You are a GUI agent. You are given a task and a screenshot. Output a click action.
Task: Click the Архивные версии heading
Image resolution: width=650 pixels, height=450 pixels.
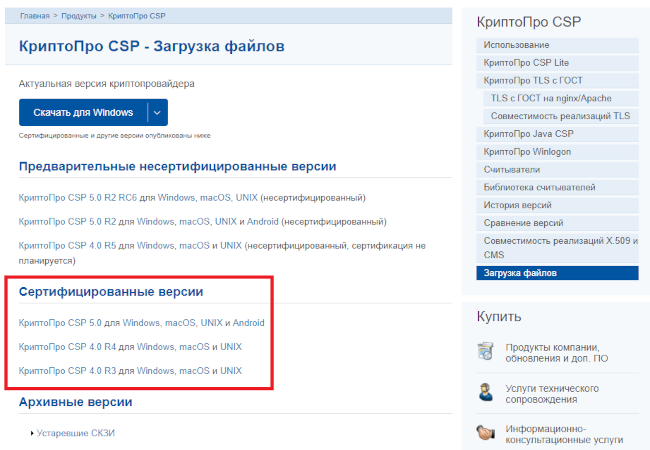point(75,402)
